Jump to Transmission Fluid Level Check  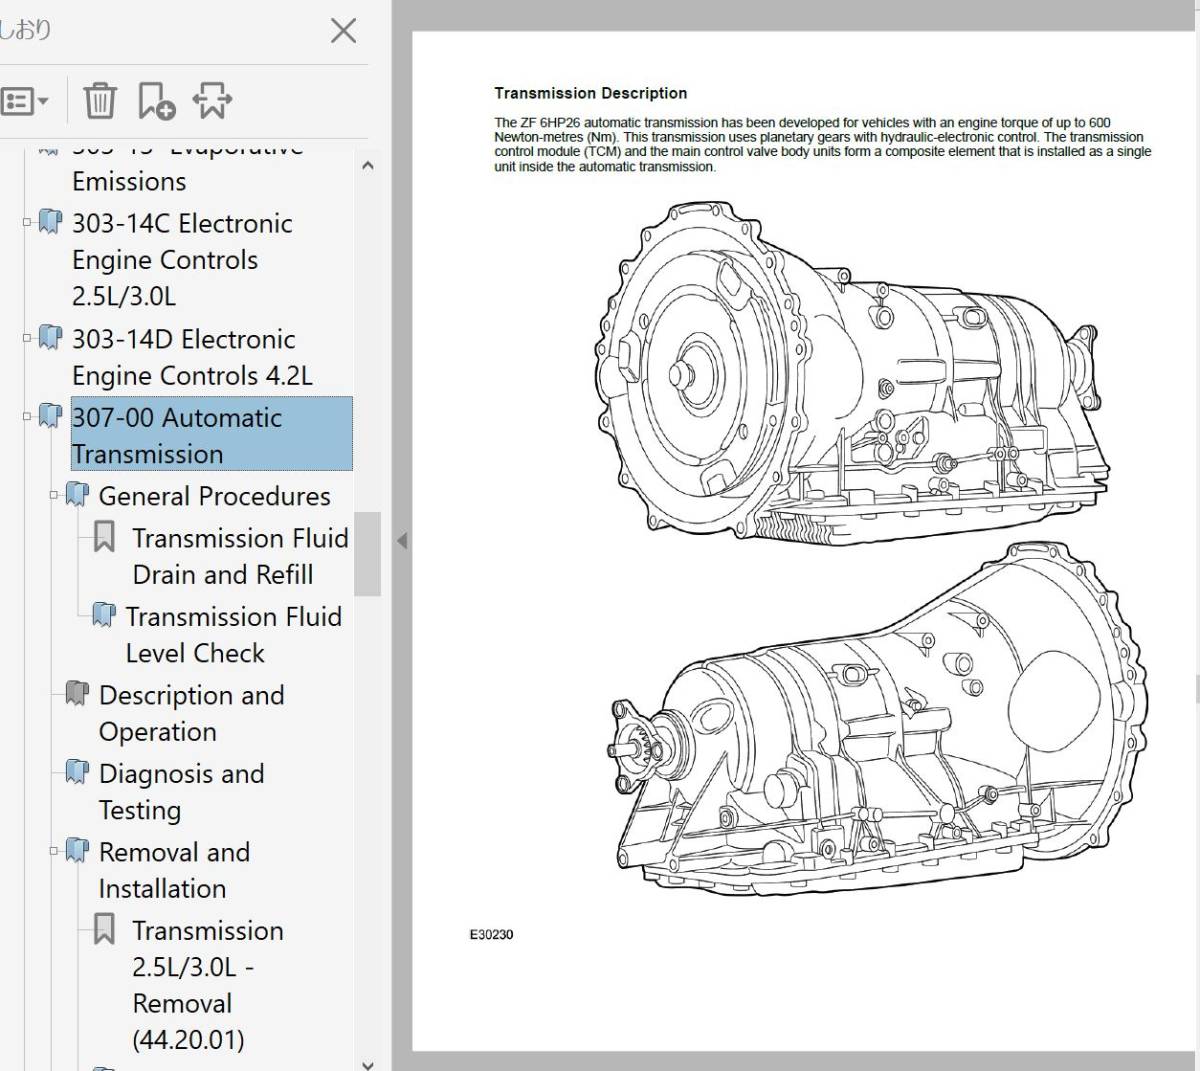tap(233, 634)
